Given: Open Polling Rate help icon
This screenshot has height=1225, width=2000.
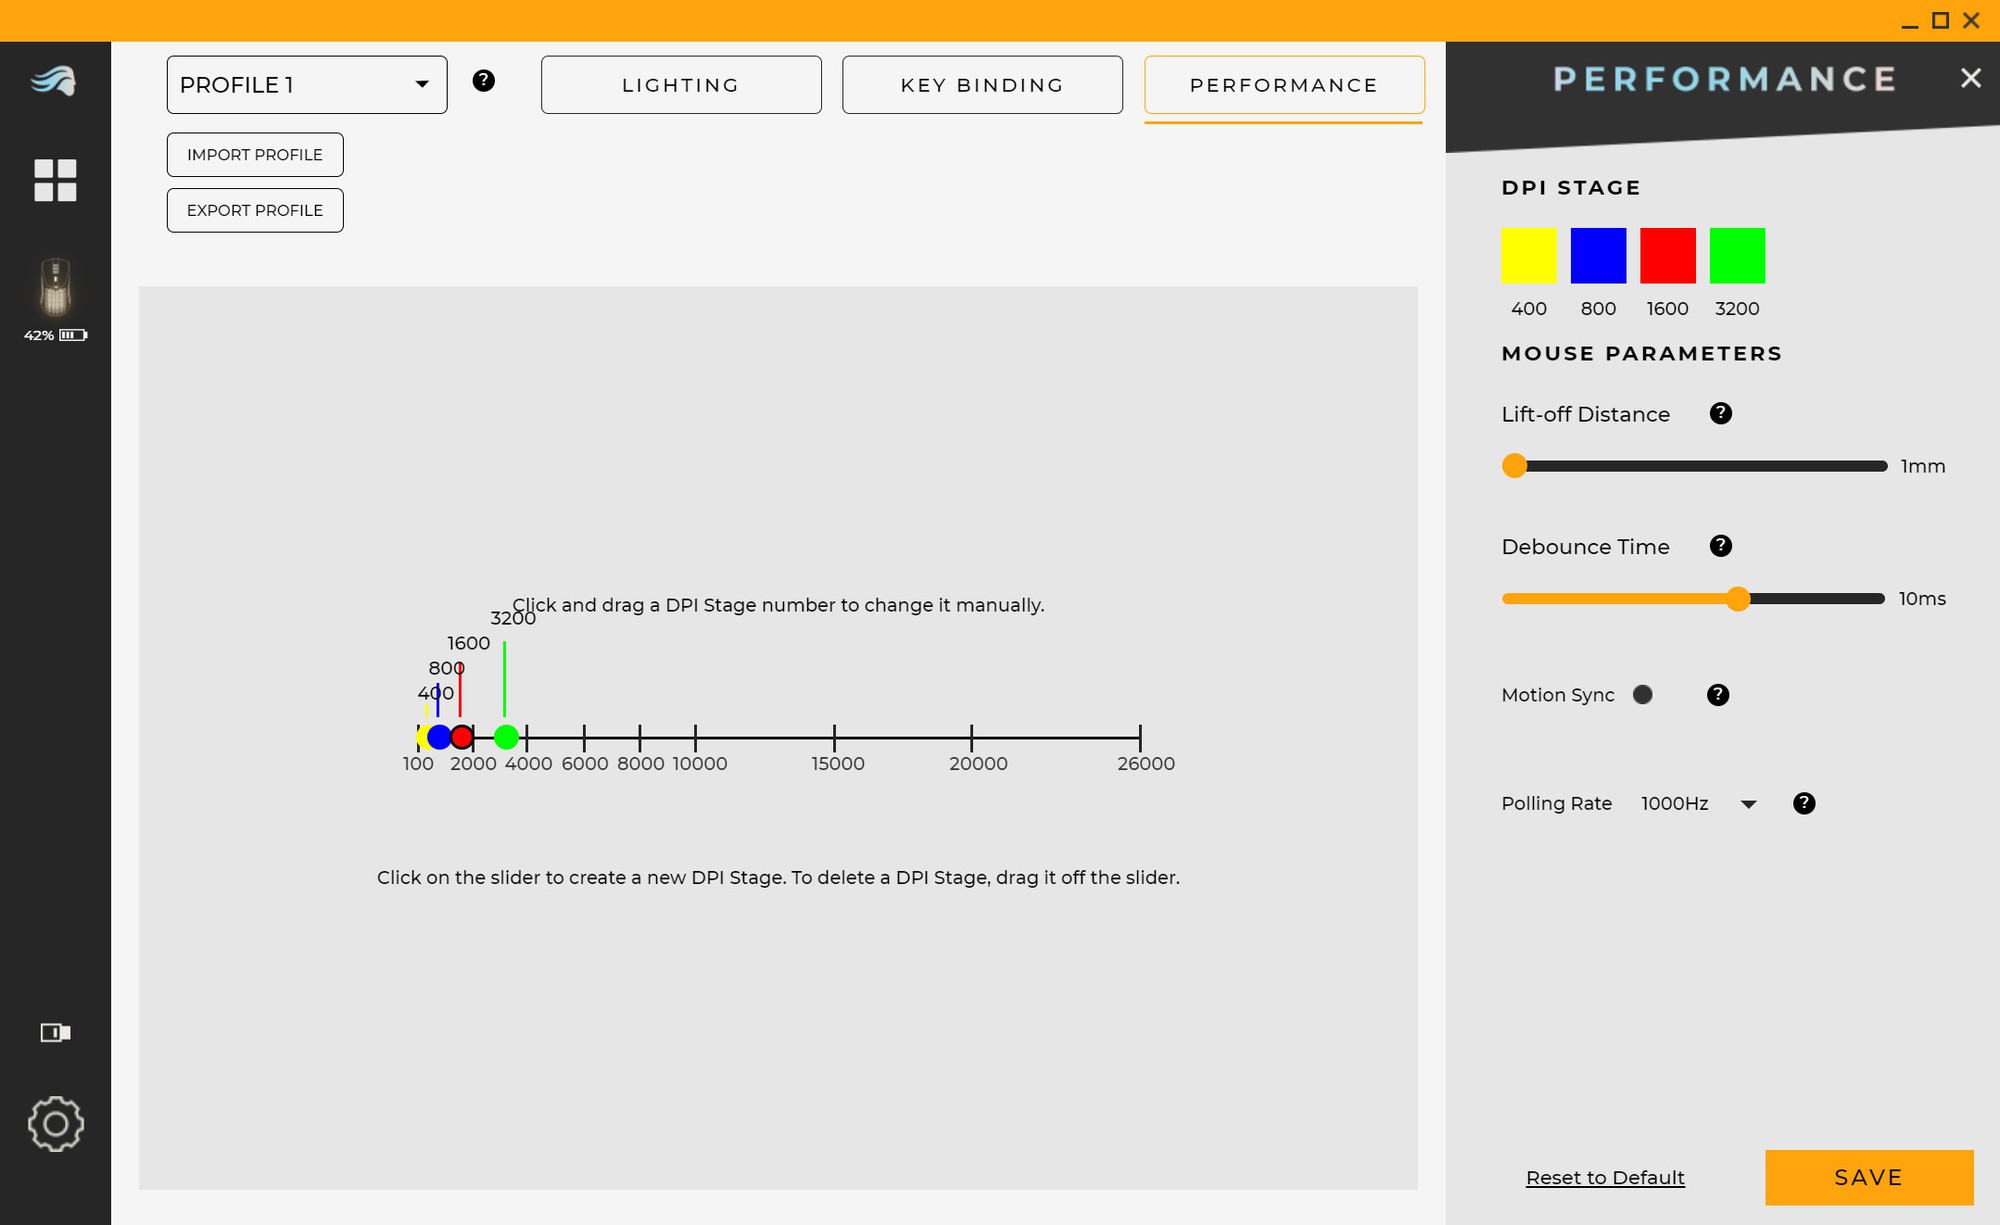Looking at the screenshot, I should point(1803,803).
